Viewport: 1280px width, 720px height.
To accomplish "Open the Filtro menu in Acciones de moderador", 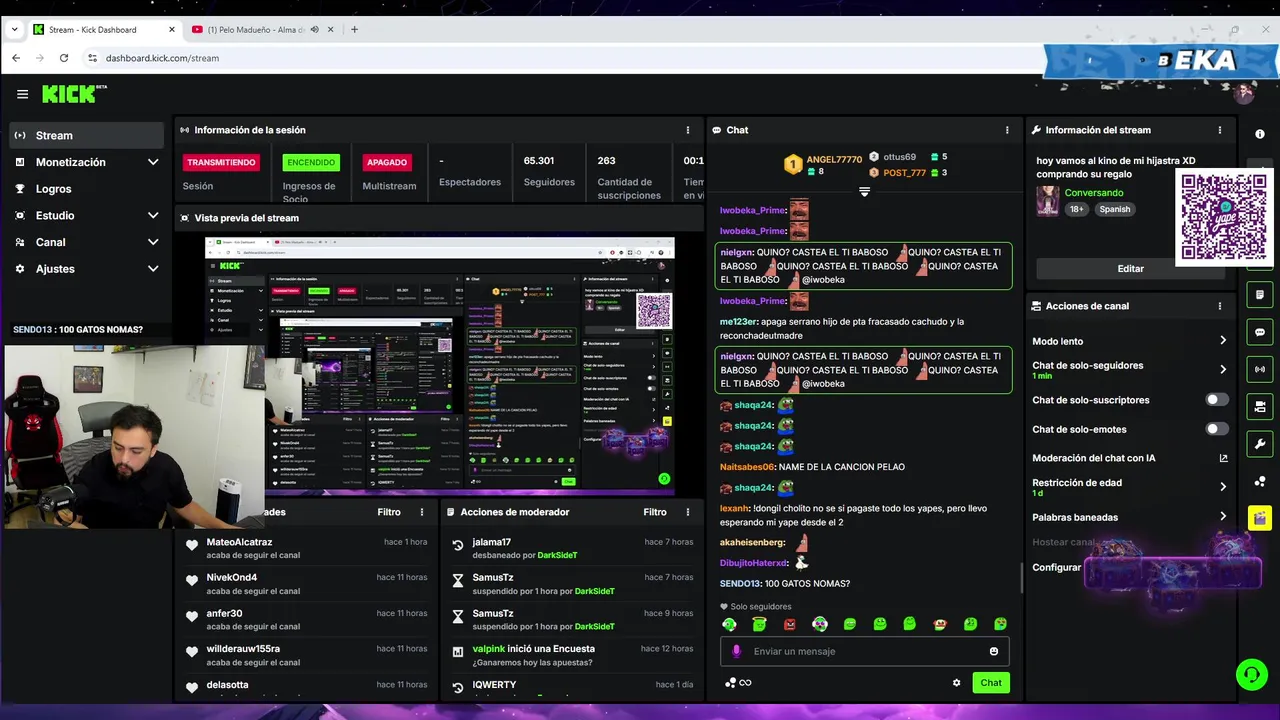I will pos(655,512).
